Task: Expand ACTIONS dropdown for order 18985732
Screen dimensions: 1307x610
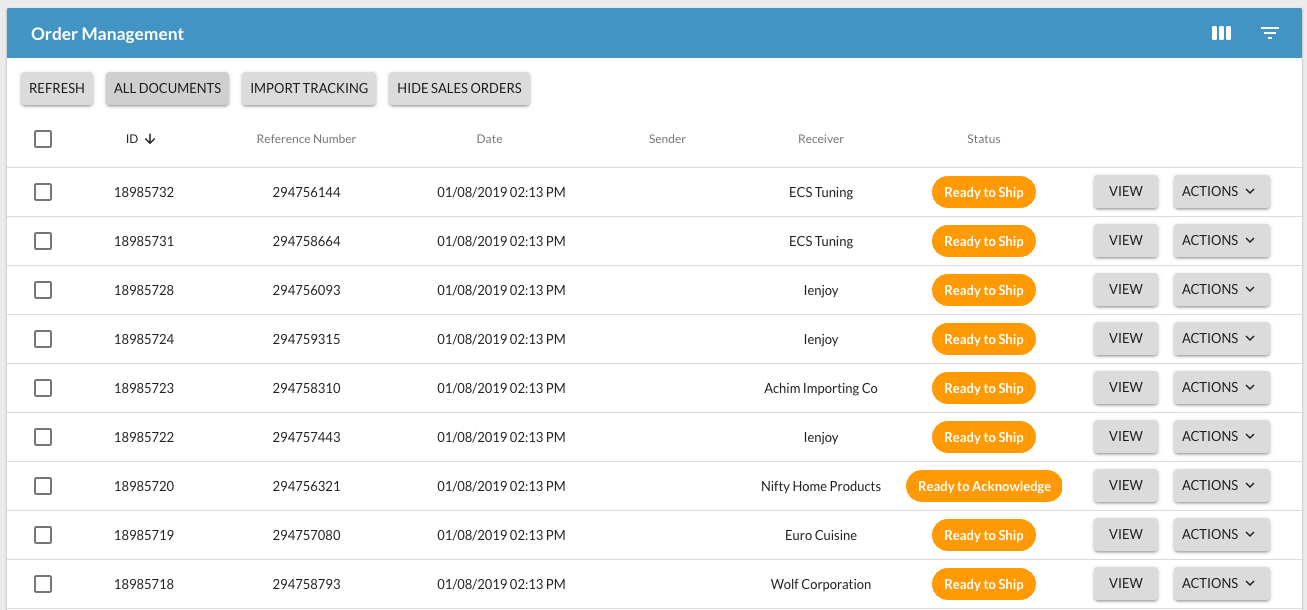Action: coord(1221,192)
